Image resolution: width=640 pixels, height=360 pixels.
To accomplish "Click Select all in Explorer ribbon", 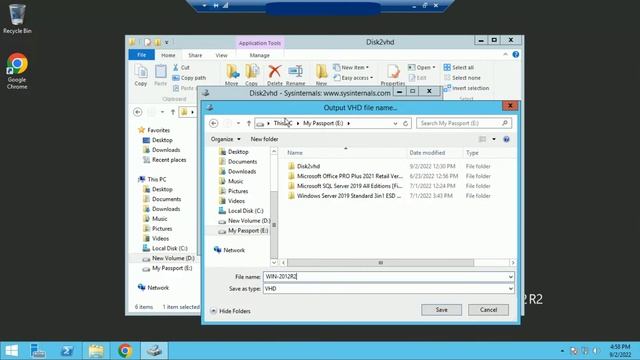I will 459,67.
